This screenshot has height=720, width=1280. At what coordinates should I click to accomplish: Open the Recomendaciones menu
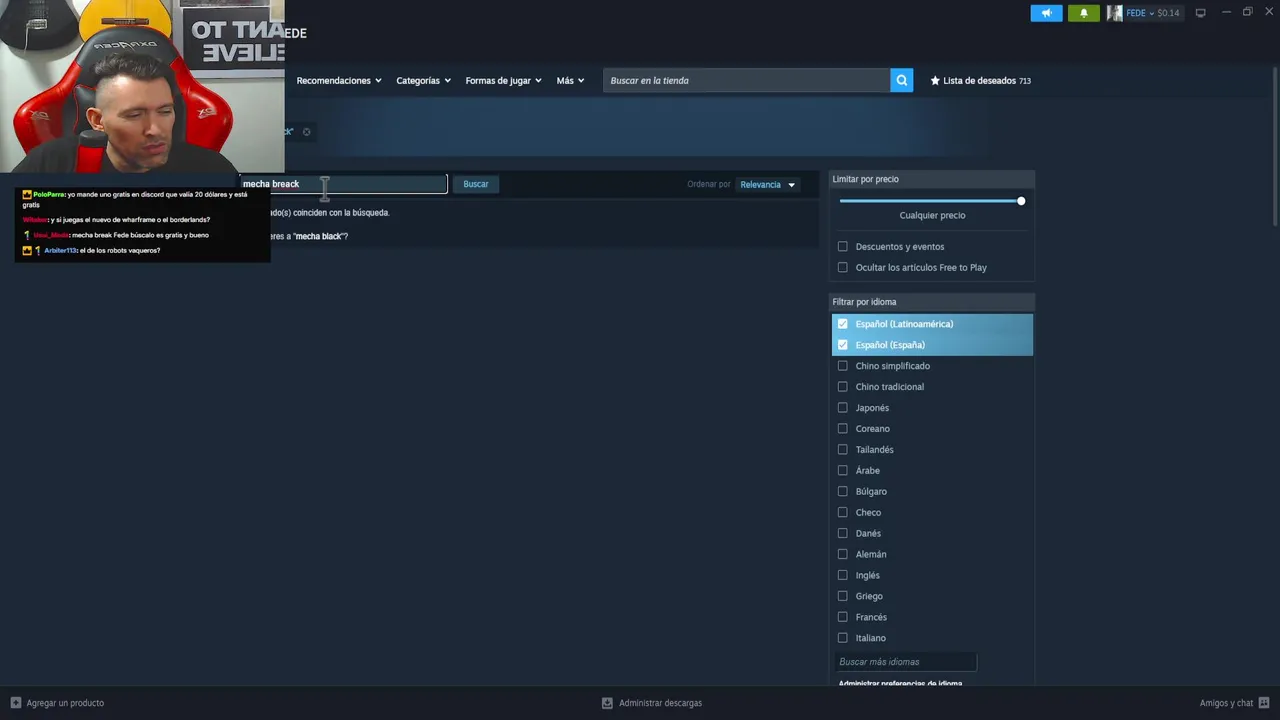pos(339,81)
